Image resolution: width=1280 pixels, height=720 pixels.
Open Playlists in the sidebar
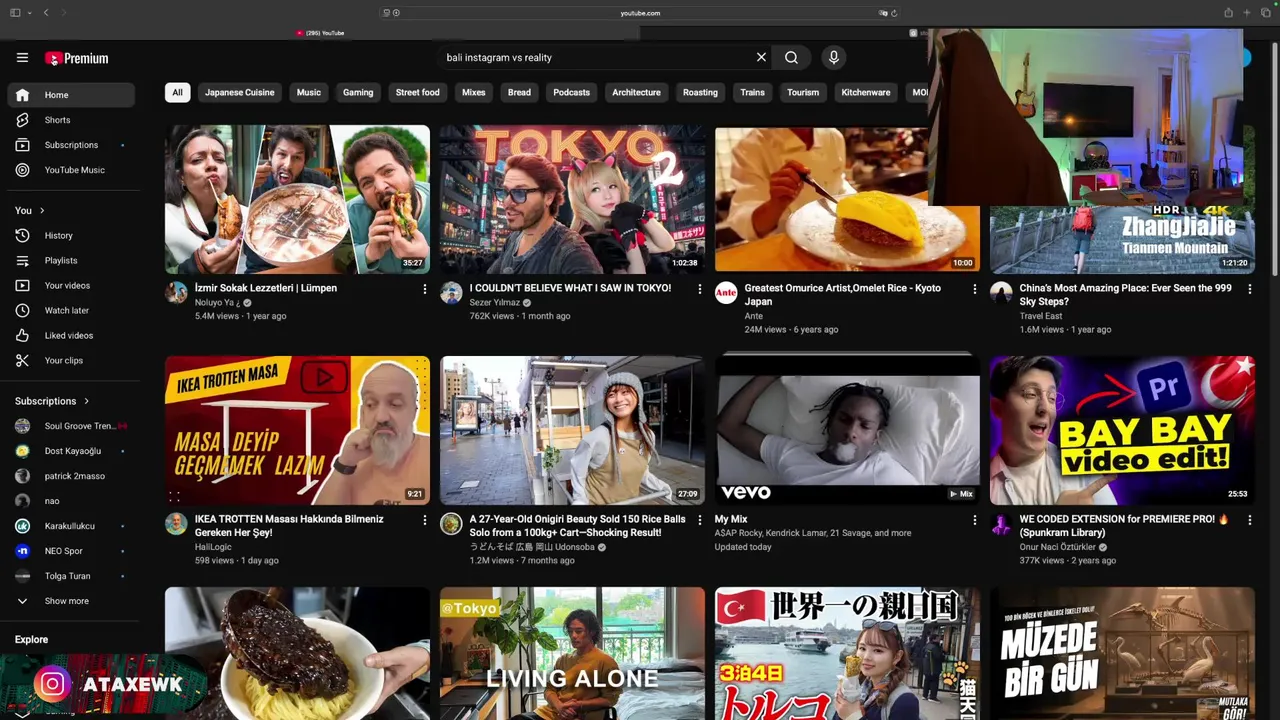tap(71, 261)
